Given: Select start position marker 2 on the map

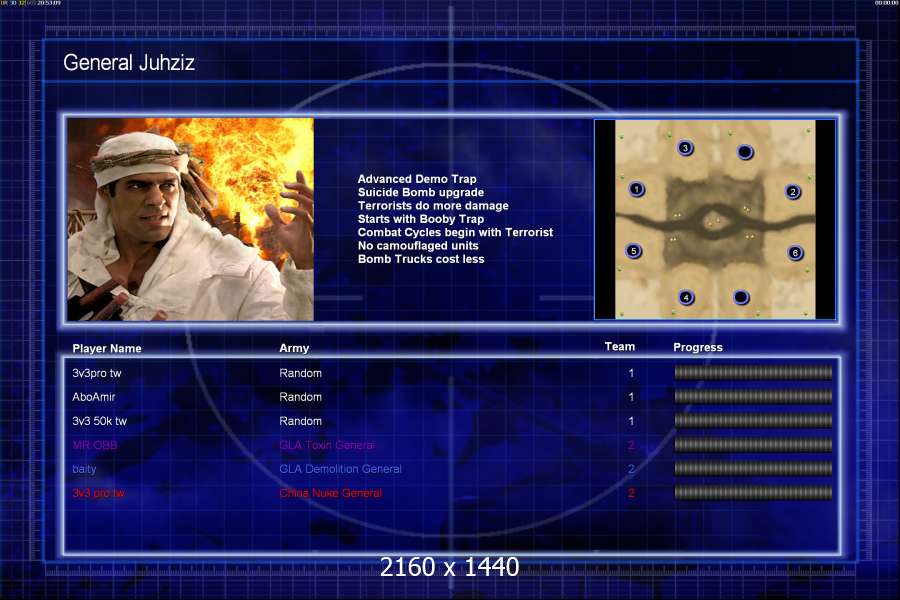Looking at the screenshot, I should coord(793,192).
